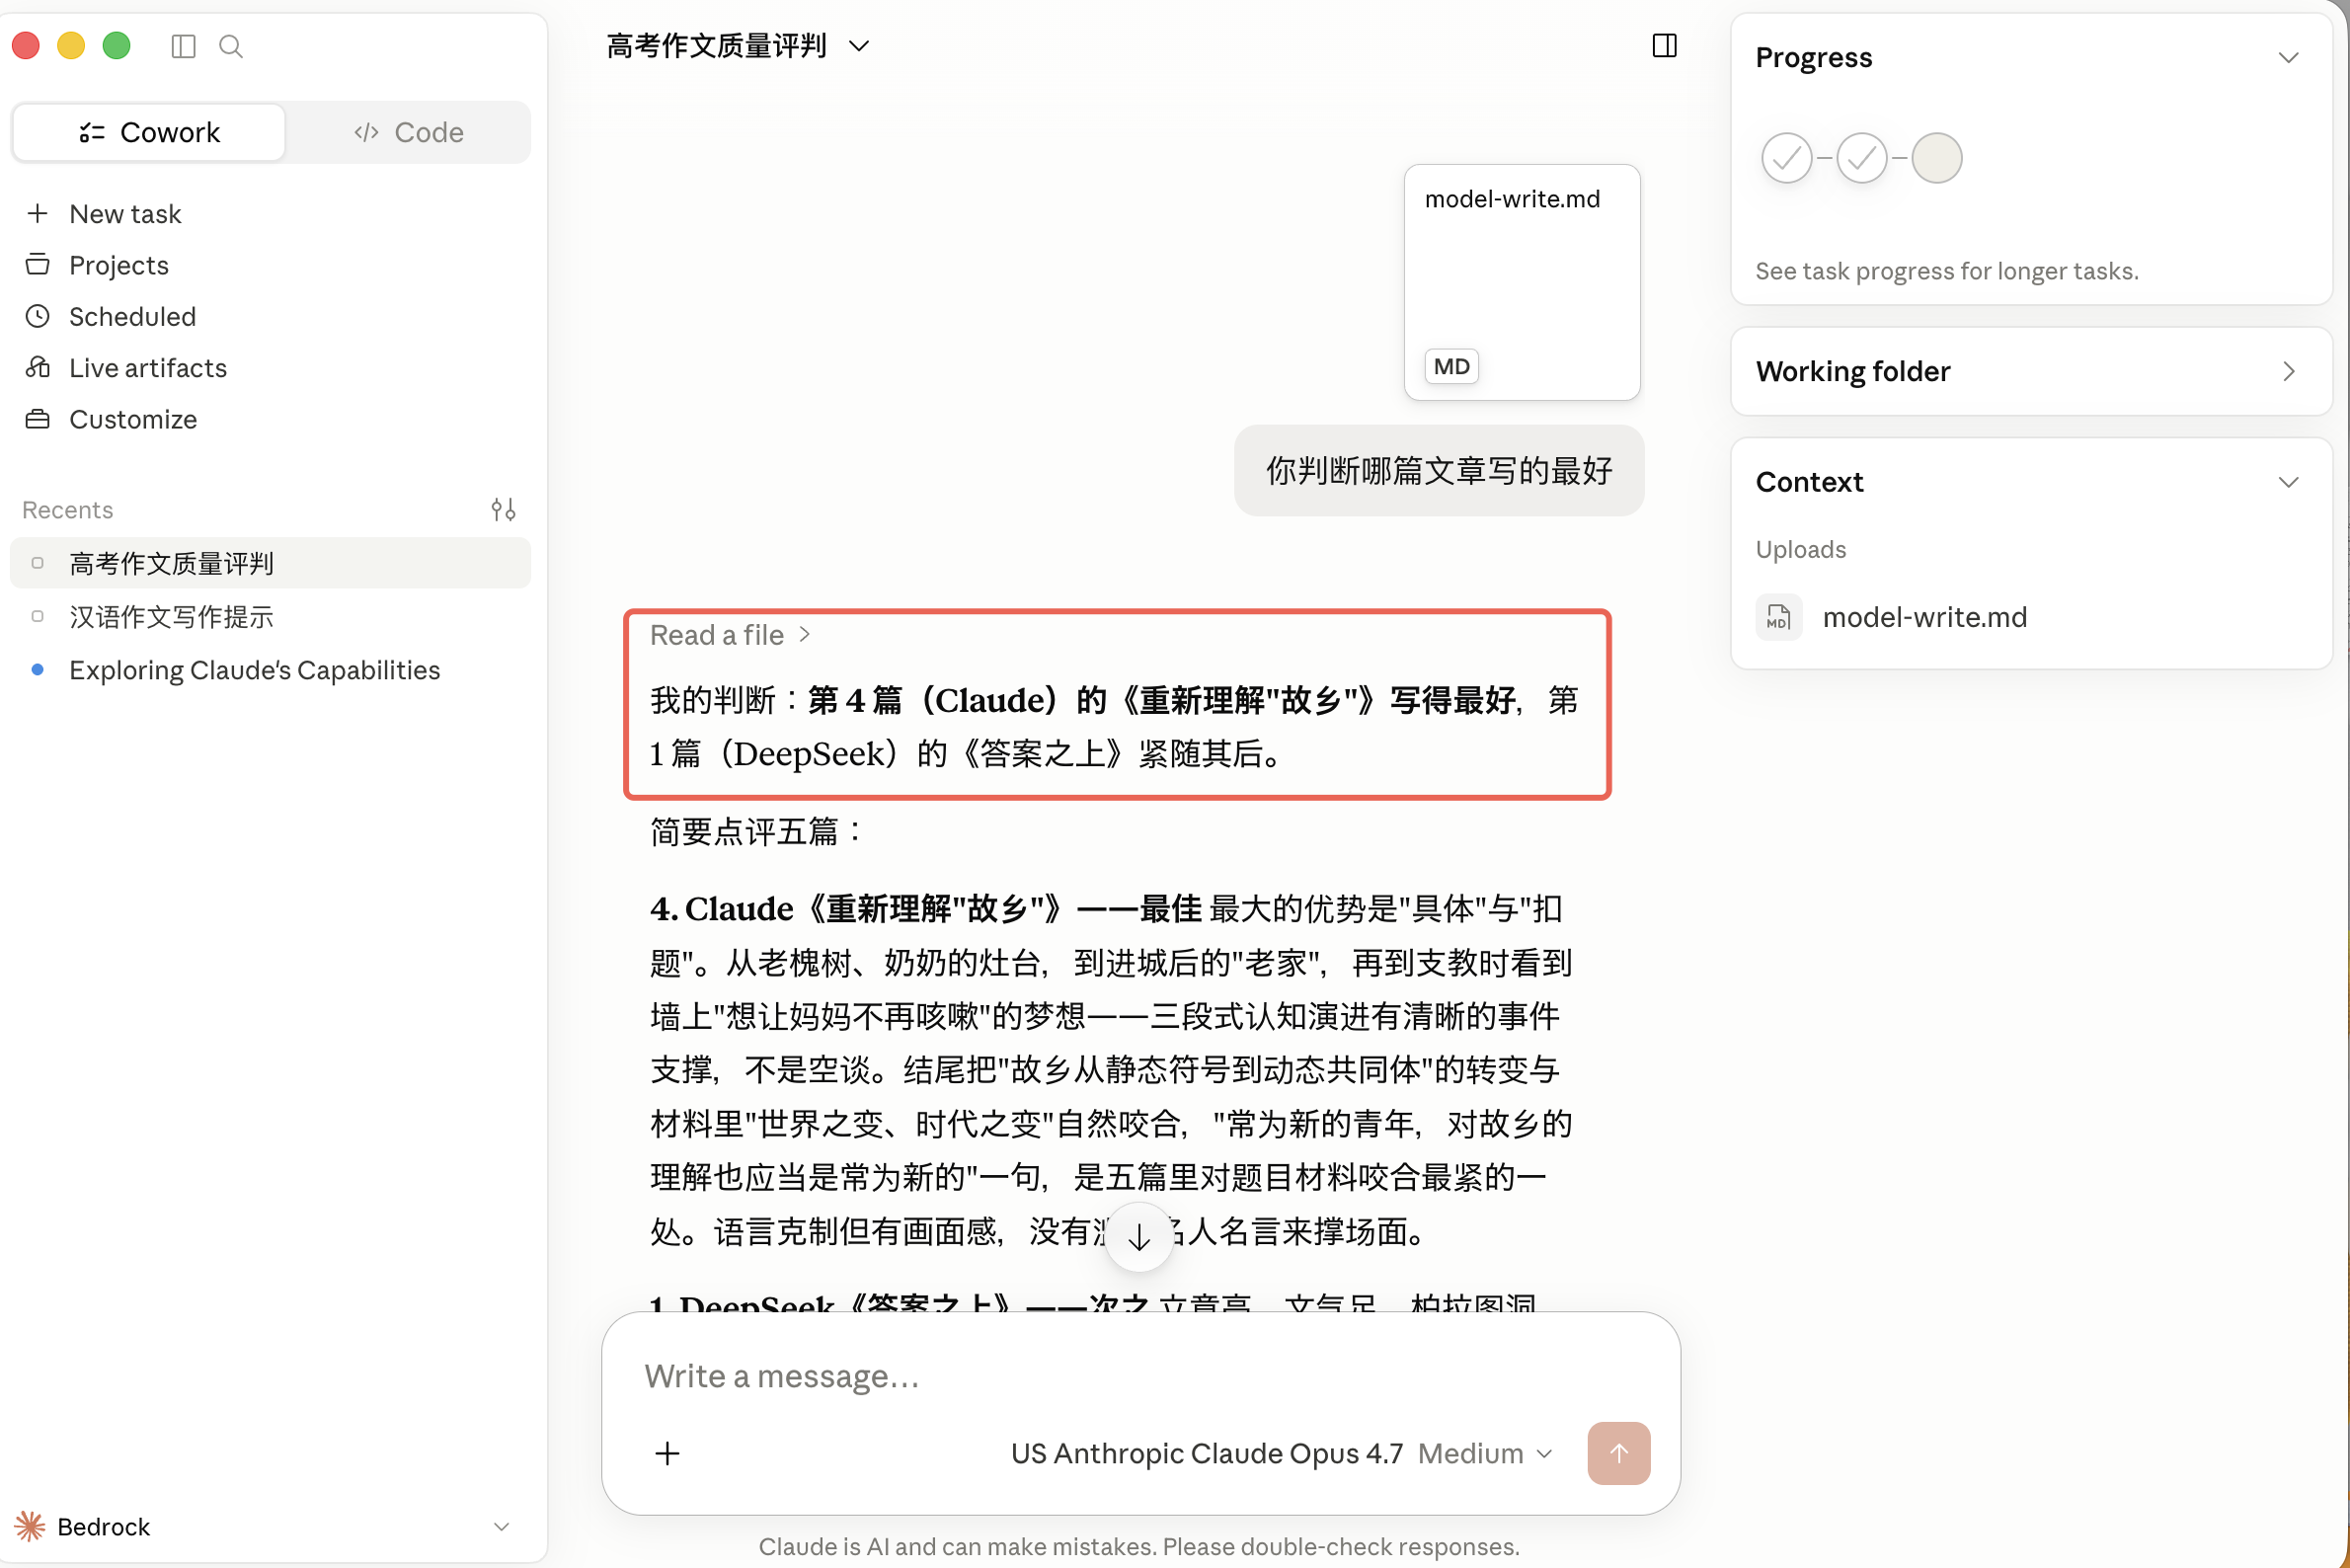Screen dimensions: 2350x1568
Task: Click the MD file icon in Context
Action: [x=1779, y=617]
